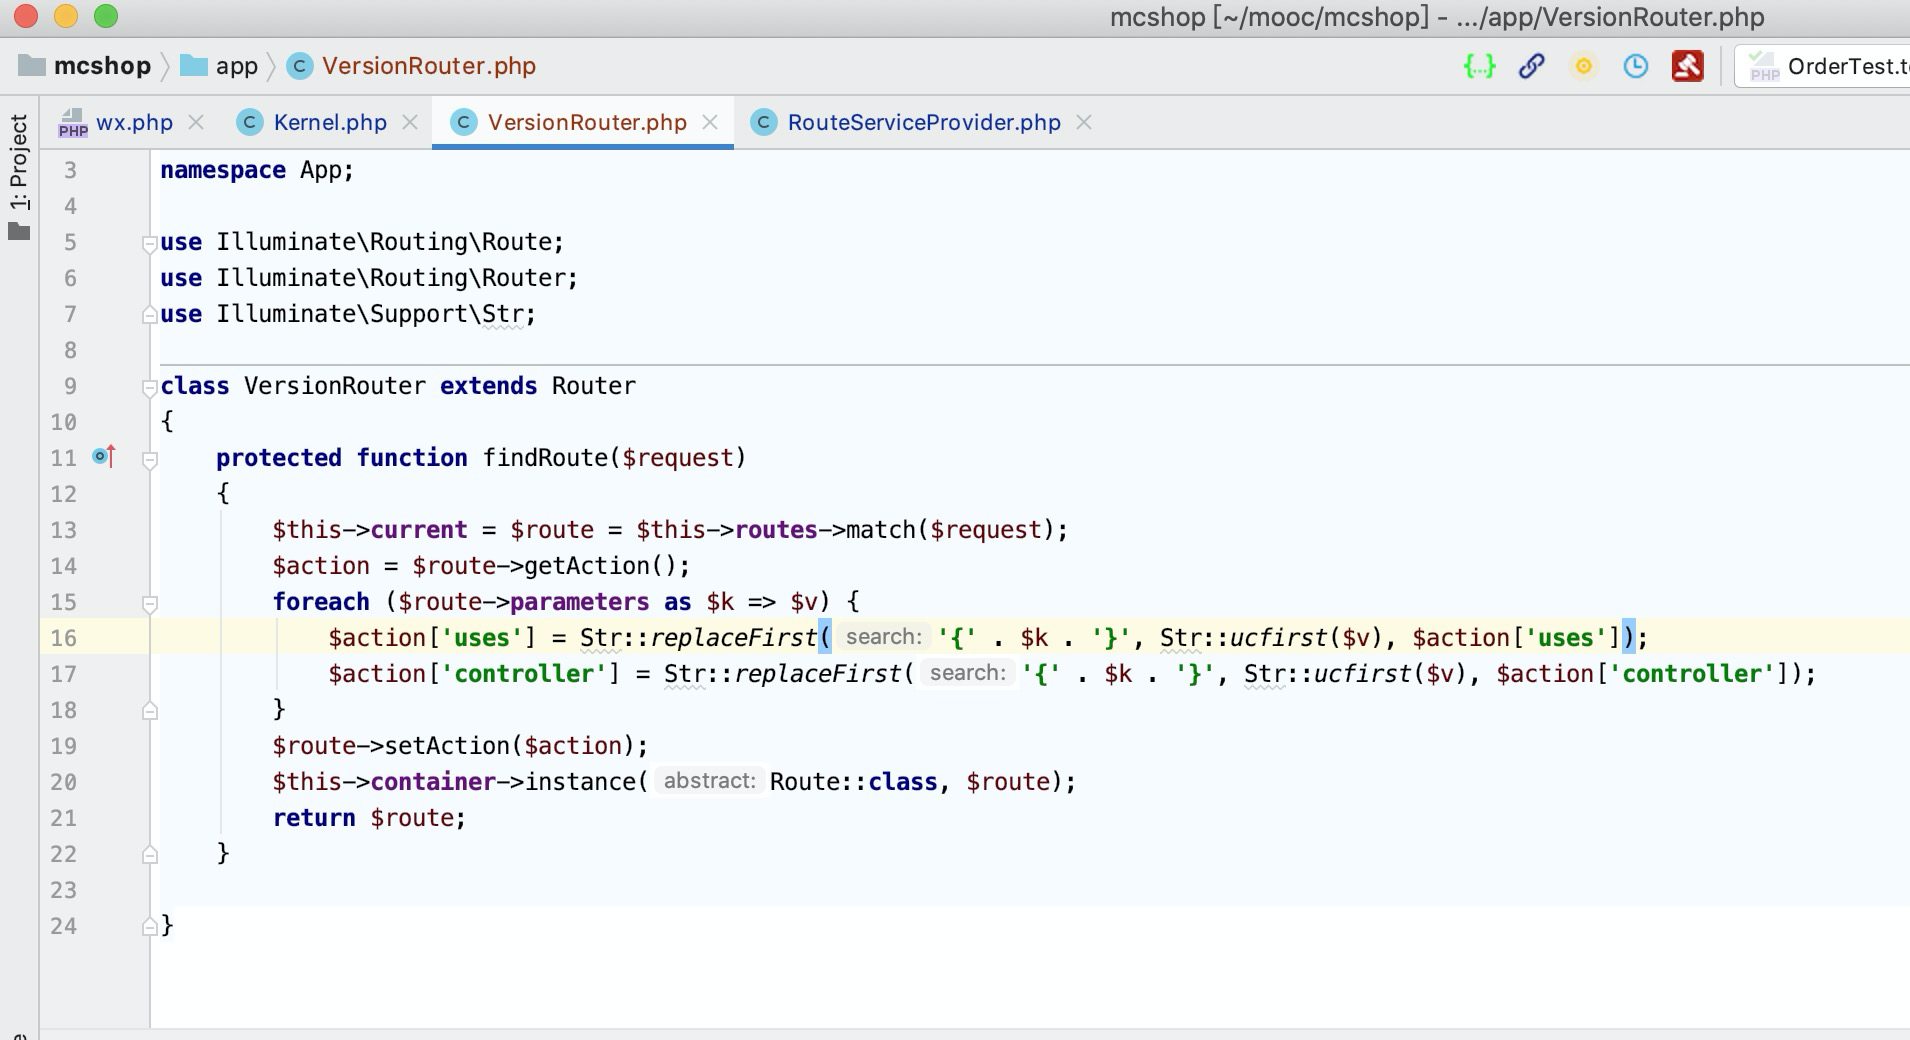The image size is (1910, 1040).
Task: Collapse the findRoute function at line 11
Action: [x=150, y=459]
